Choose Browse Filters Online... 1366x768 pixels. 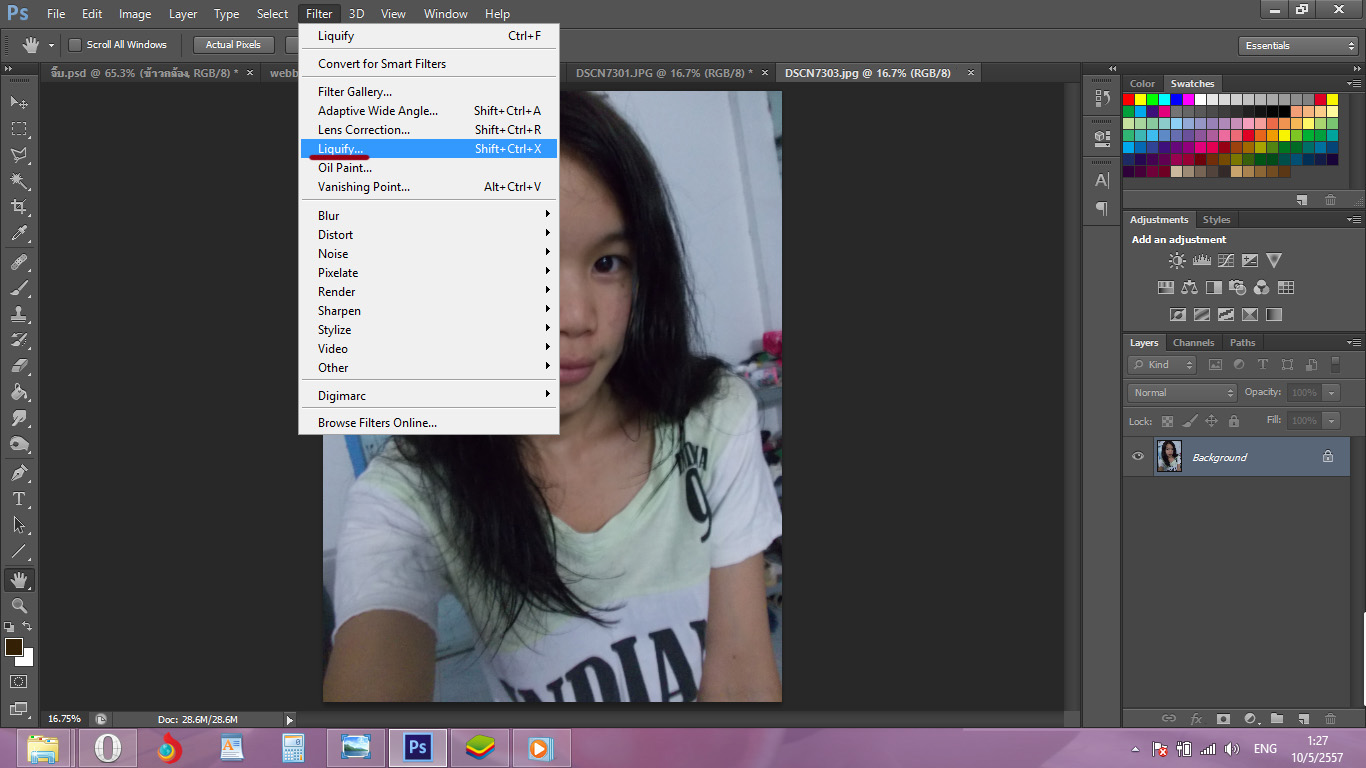[x=428, y=423]
